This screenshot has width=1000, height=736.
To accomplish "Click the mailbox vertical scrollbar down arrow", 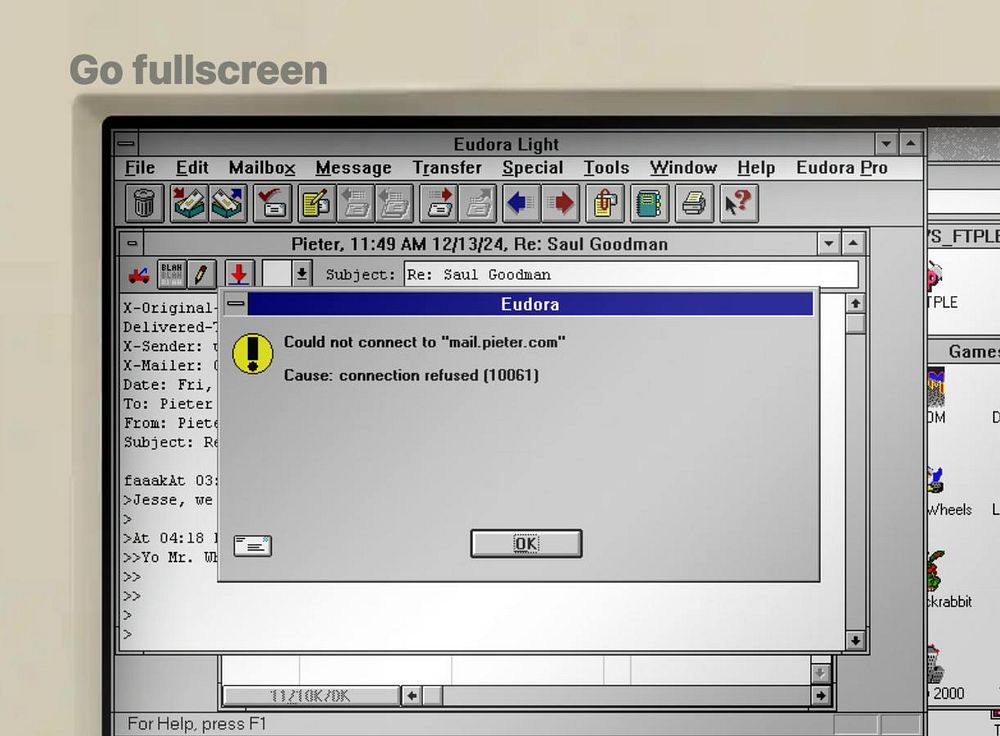I will [x=821, y=673].
